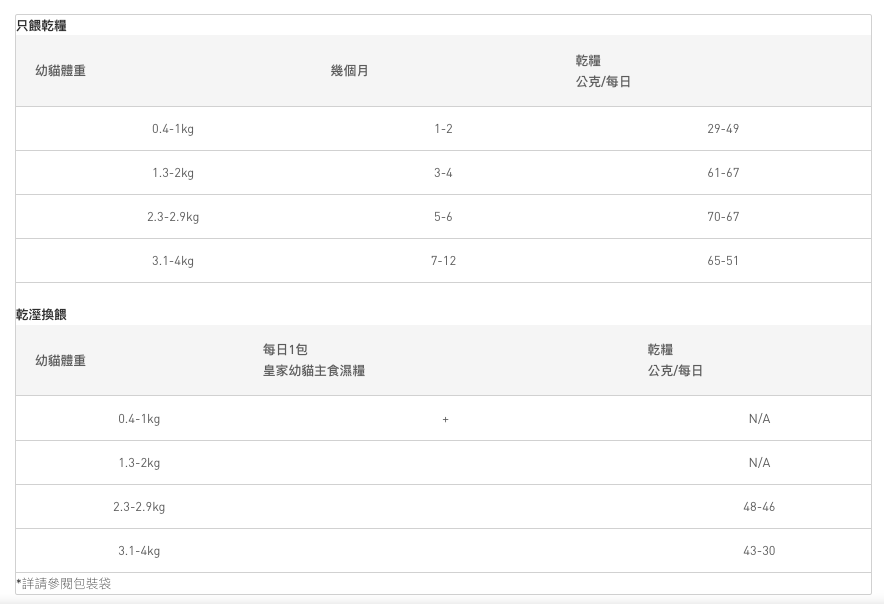Image resolution: width=884 pixels, height=604 pixels.
Task: Click the 65-51 grams value
Action: 723,261
